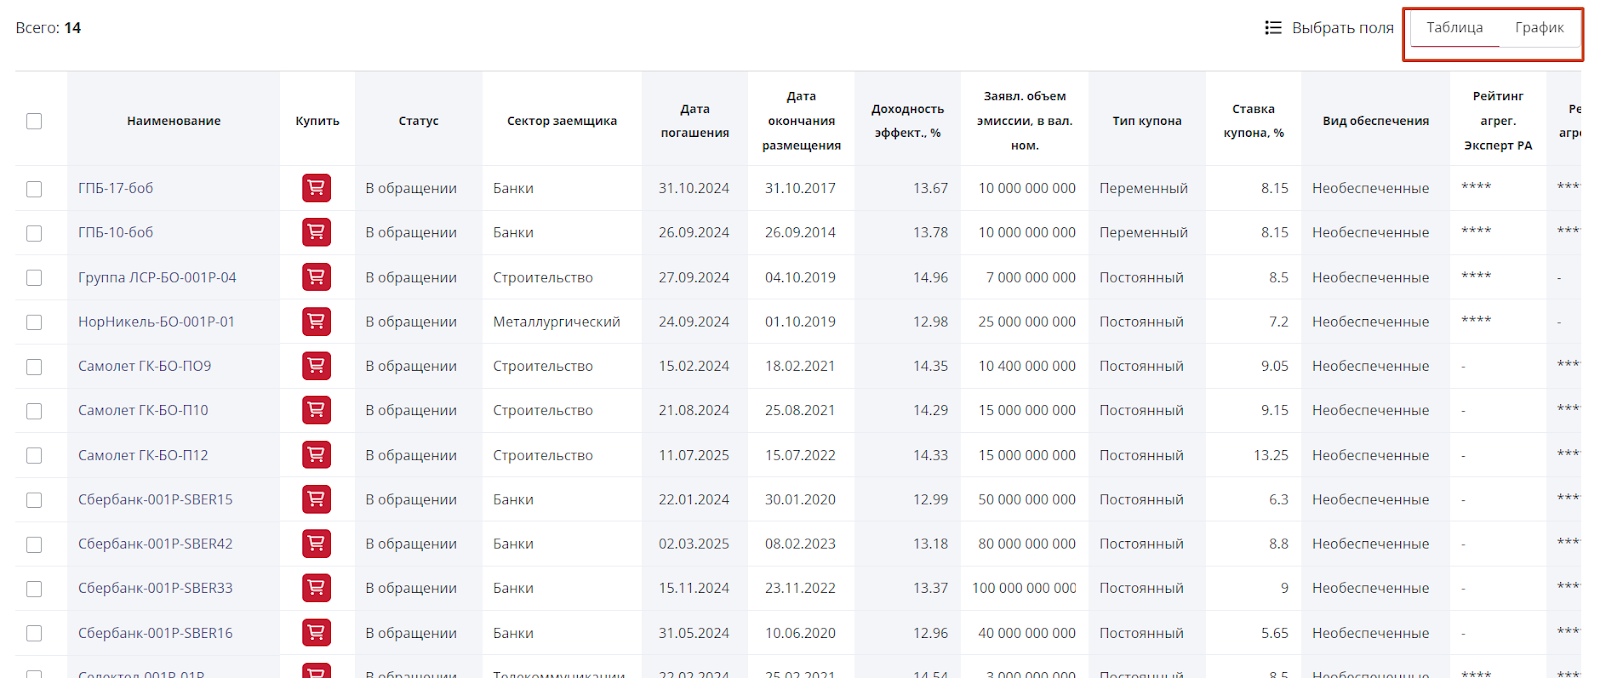1600x678 pixels.
Task: Select checkbox for НорНикель-БО-001Р-01
Action: 34,322
